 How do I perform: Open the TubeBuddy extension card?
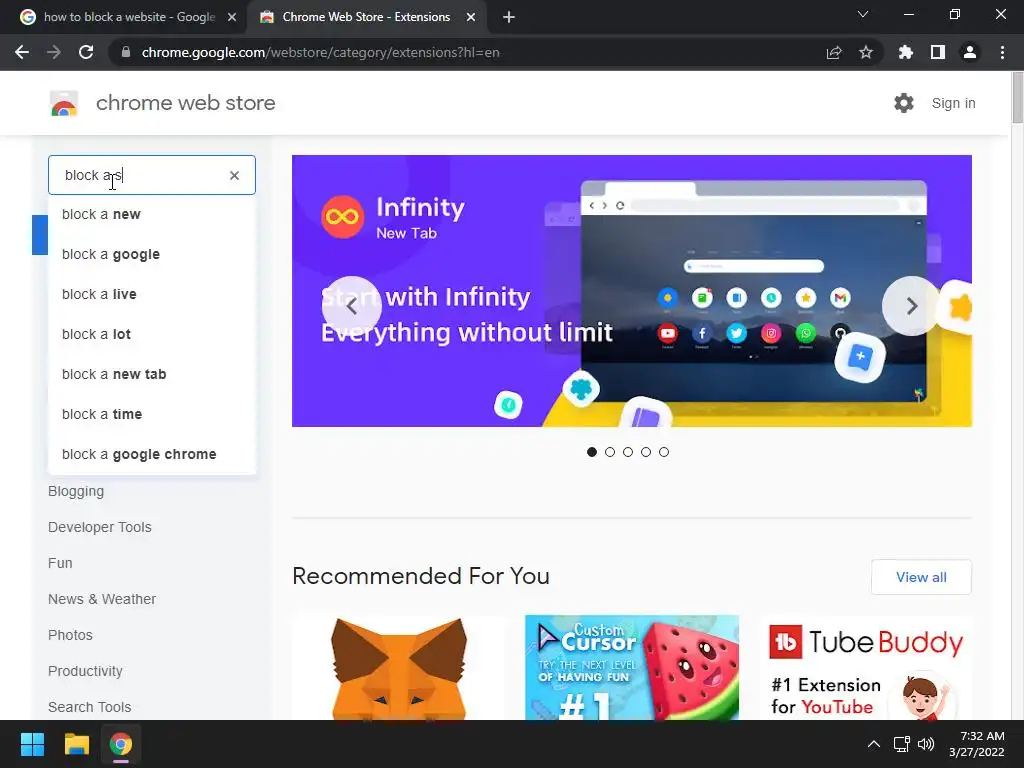tap(865, 667)
